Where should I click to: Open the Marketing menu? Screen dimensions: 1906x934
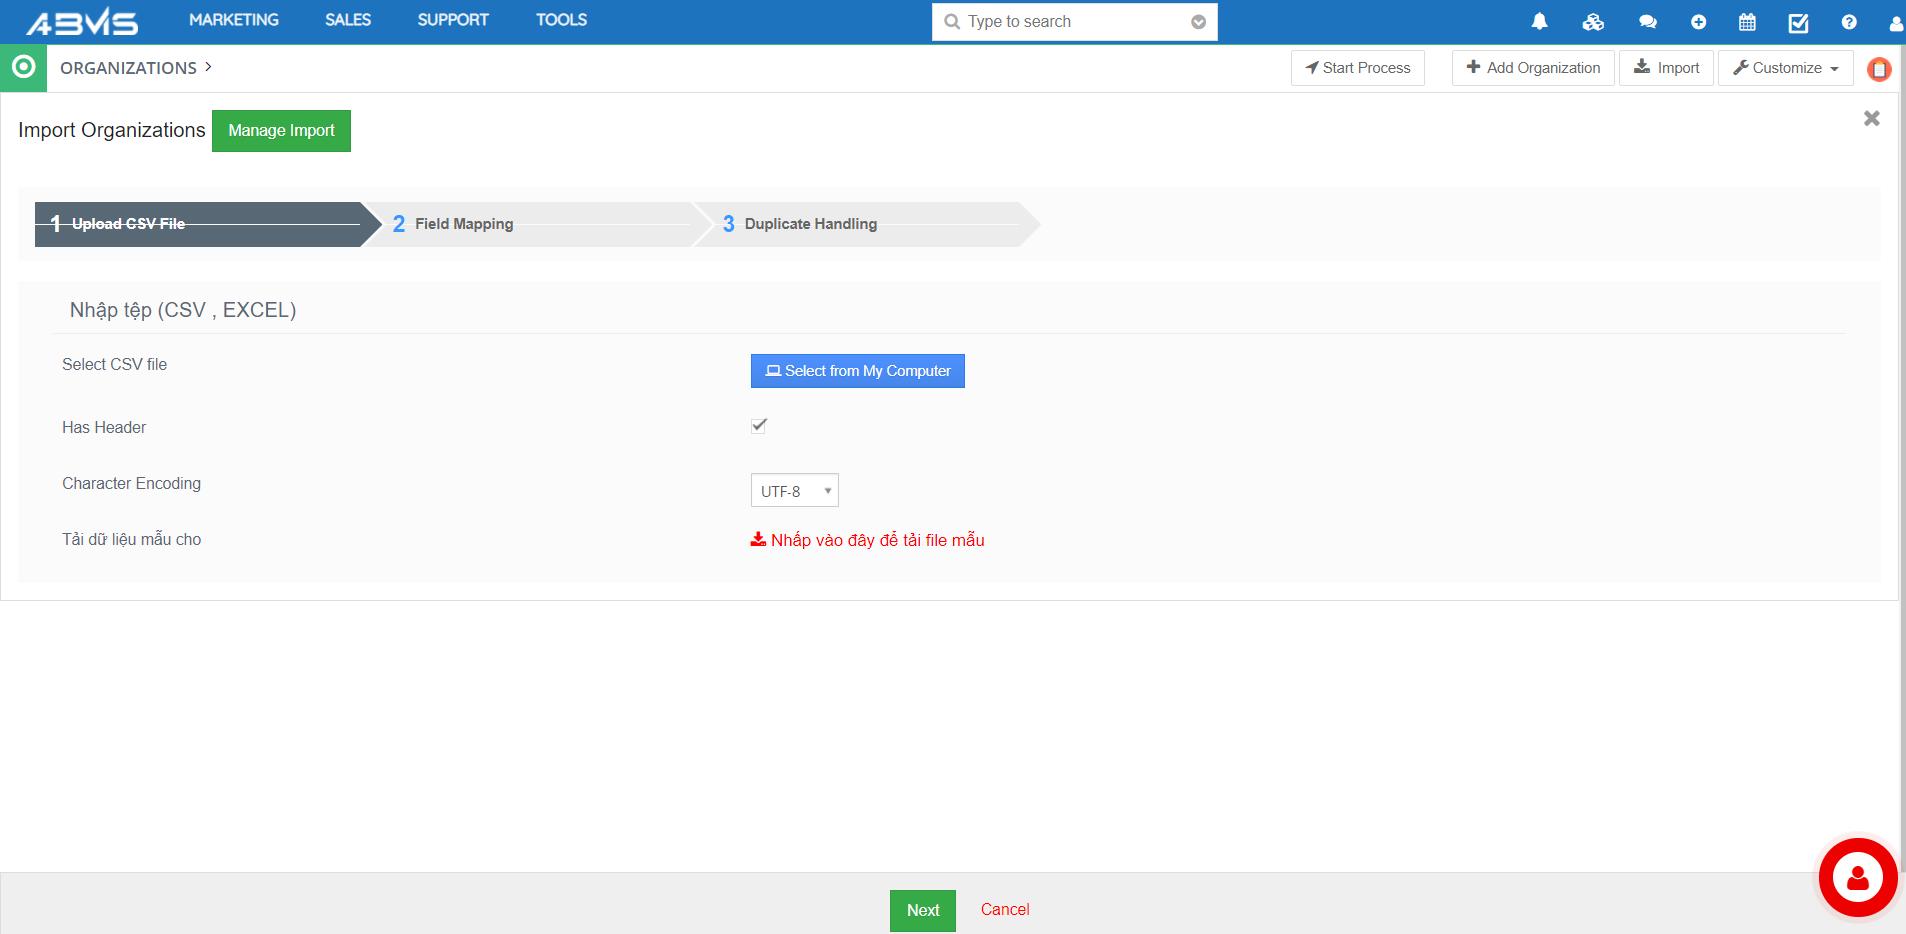(234, 20)
